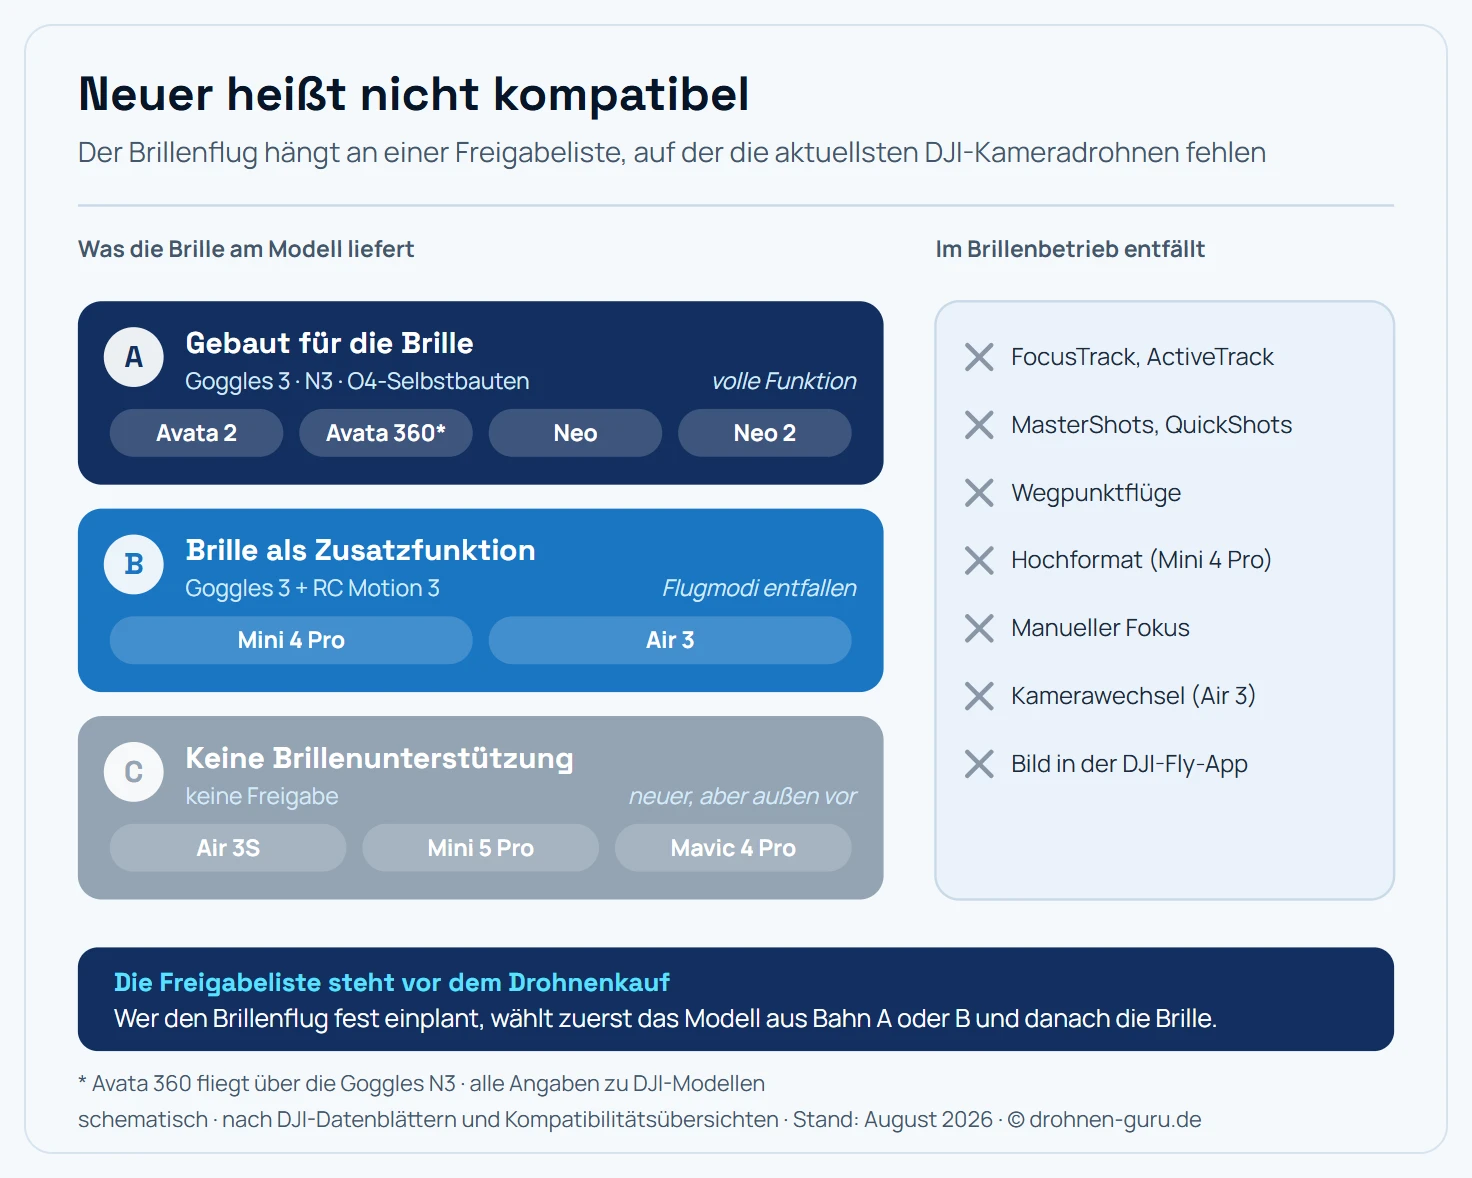Viewport: 1472px width, 1178px height.
Task: Choose the Neo pill in lane A
Action: [575, 433]
